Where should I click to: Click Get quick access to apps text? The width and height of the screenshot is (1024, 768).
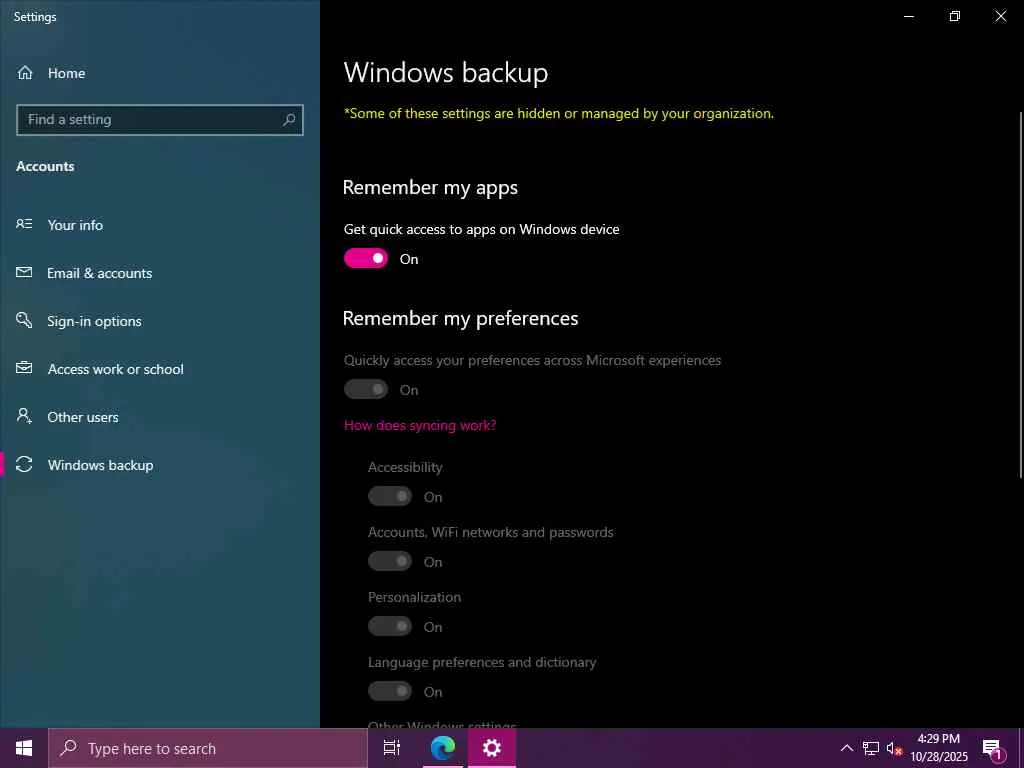click(482, 229)
